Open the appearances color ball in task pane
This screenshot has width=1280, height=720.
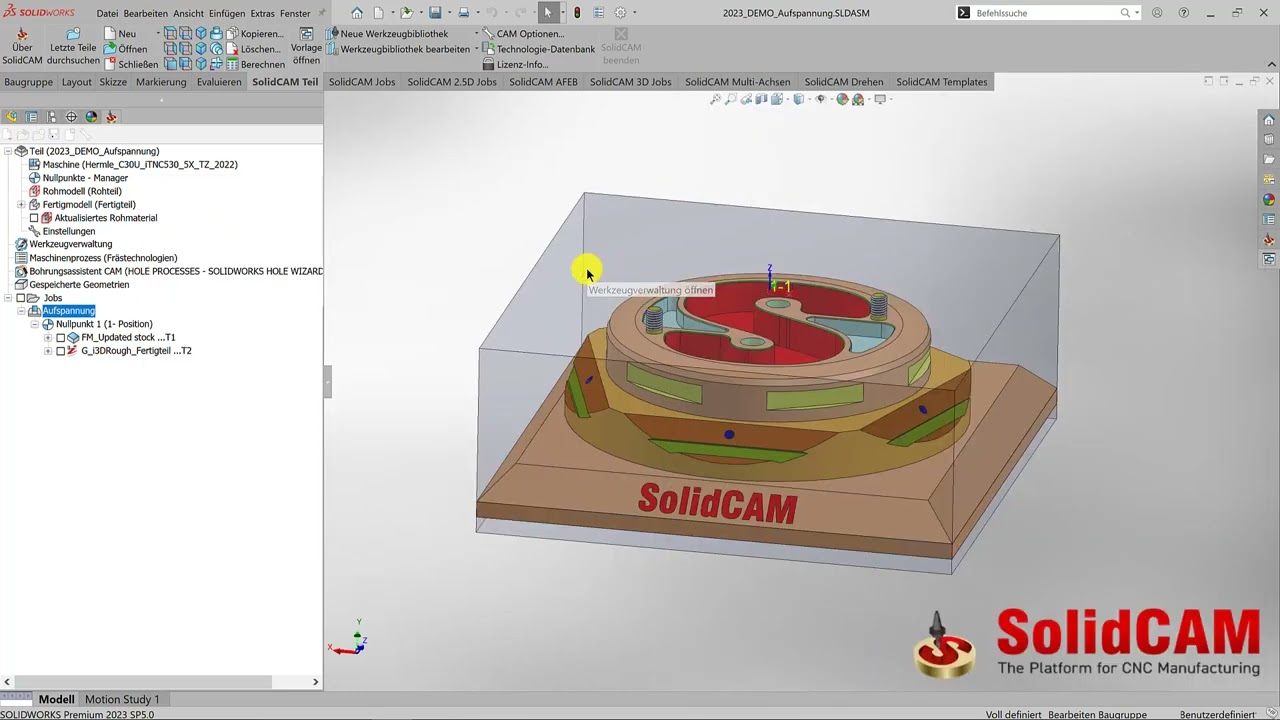tap(1269, 200)
